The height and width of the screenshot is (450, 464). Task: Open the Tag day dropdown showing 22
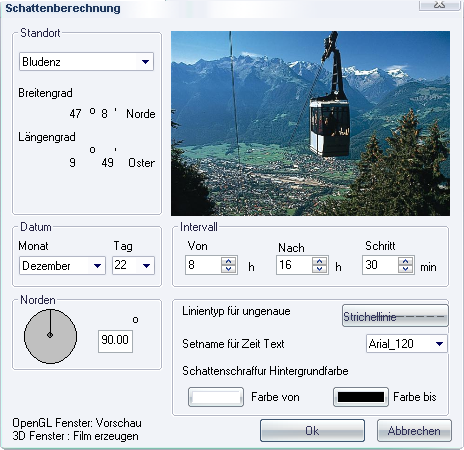(x=133, y=265)
